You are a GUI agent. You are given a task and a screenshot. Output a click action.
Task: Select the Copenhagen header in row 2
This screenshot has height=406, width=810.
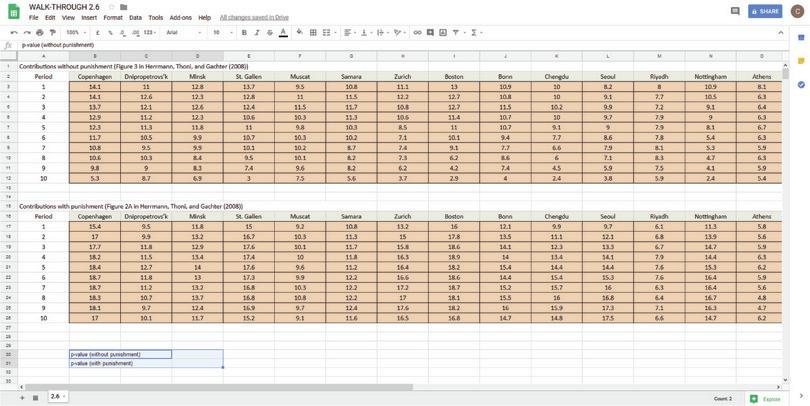(x=95, y=76)
